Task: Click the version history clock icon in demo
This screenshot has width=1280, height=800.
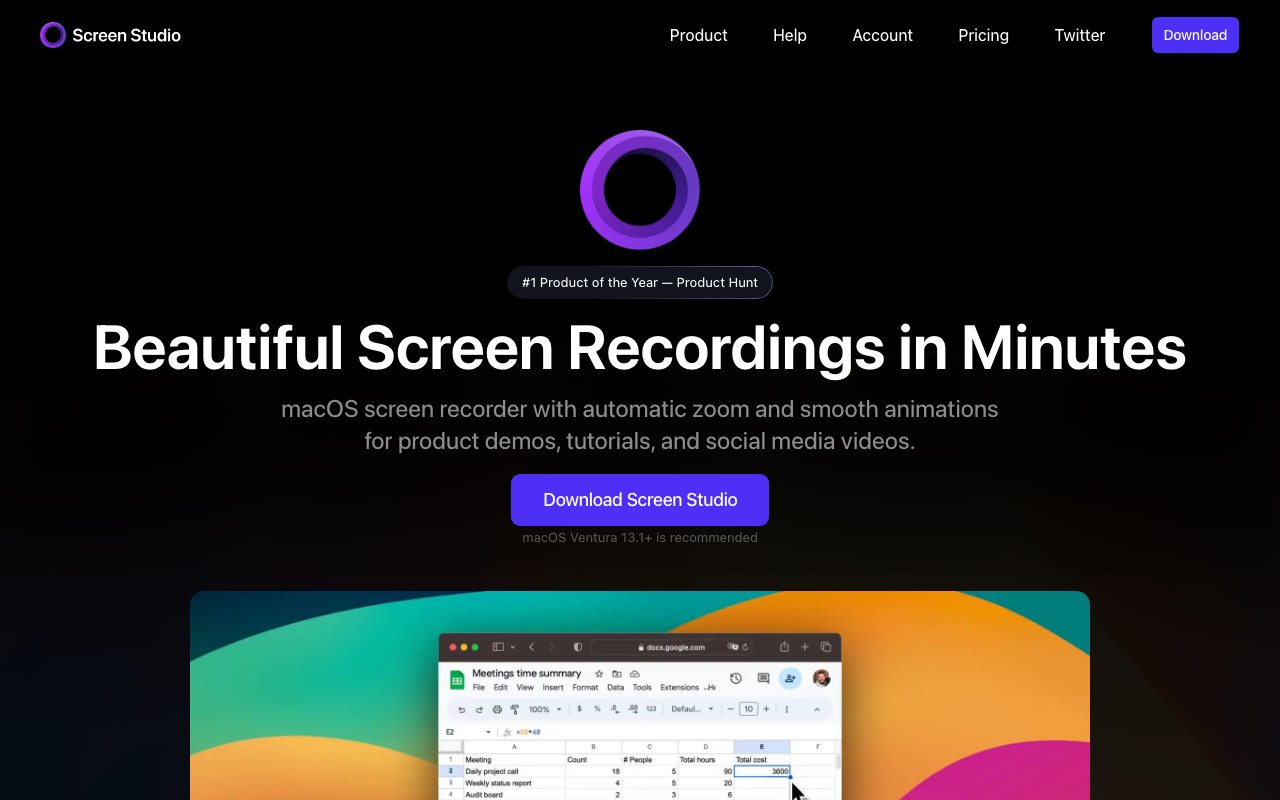Action: [x=736, y=678]
